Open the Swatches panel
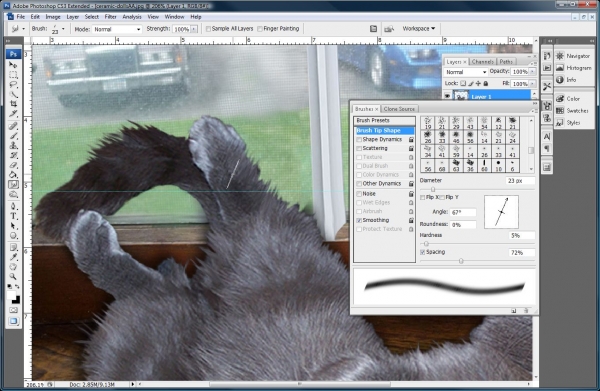Viewport: 600px width, 391px height. 572,111
